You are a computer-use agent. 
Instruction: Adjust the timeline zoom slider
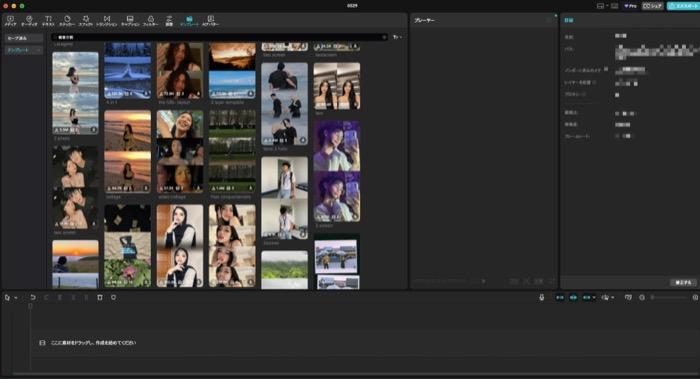pyautogui.click(x=669, y=297)
